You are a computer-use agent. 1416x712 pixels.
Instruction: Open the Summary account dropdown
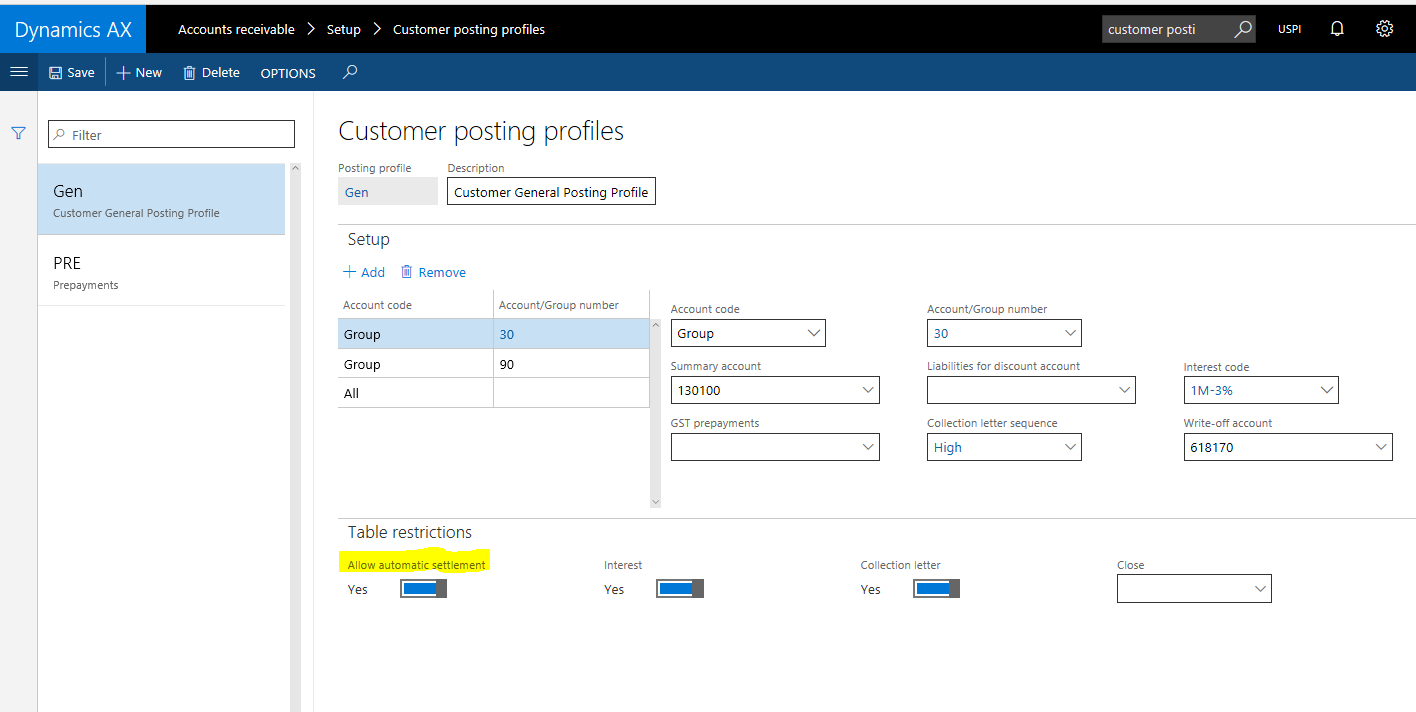click(x=869, y=389)
